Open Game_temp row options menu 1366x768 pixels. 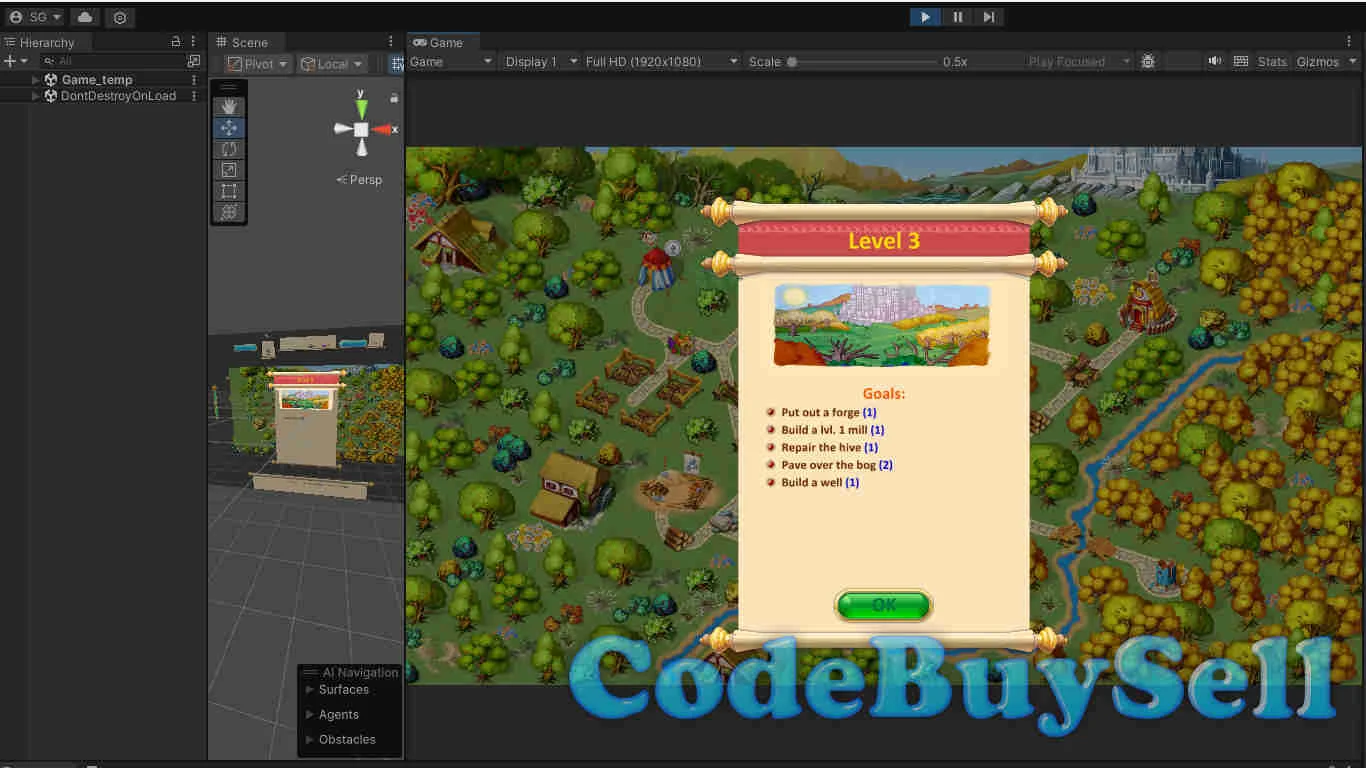click(194, 79)
